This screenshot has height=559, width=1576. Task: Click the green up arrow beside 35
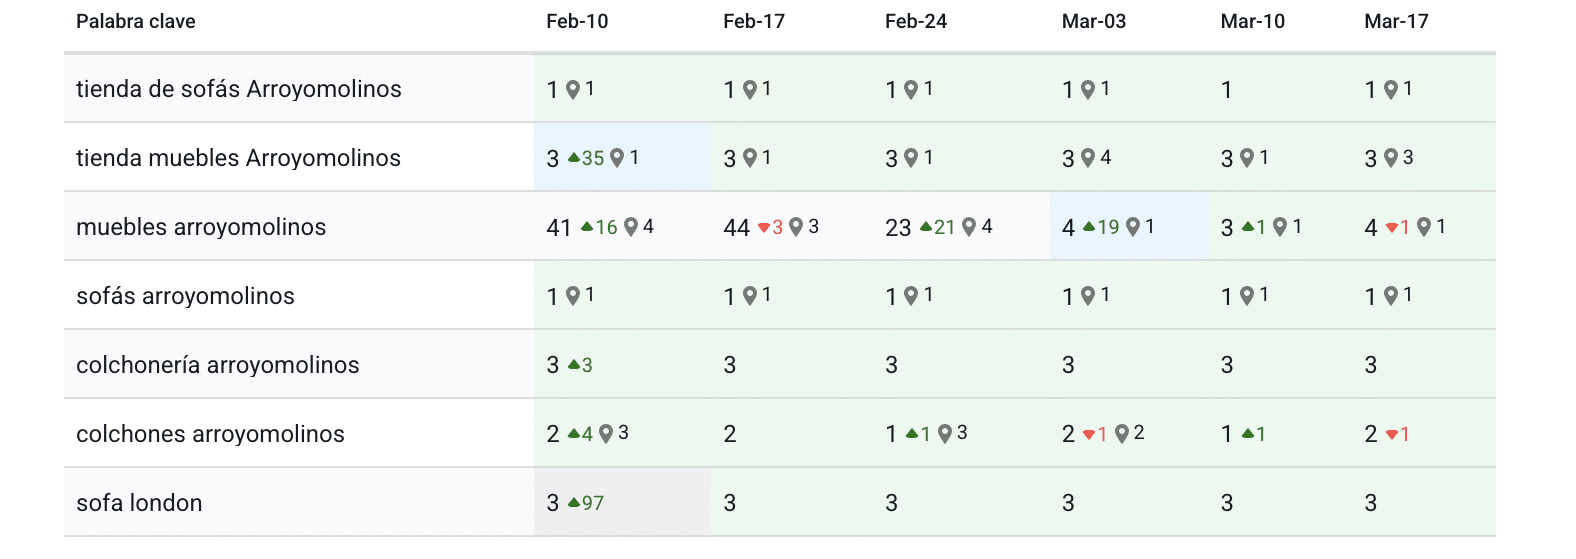tap(574, 158)
